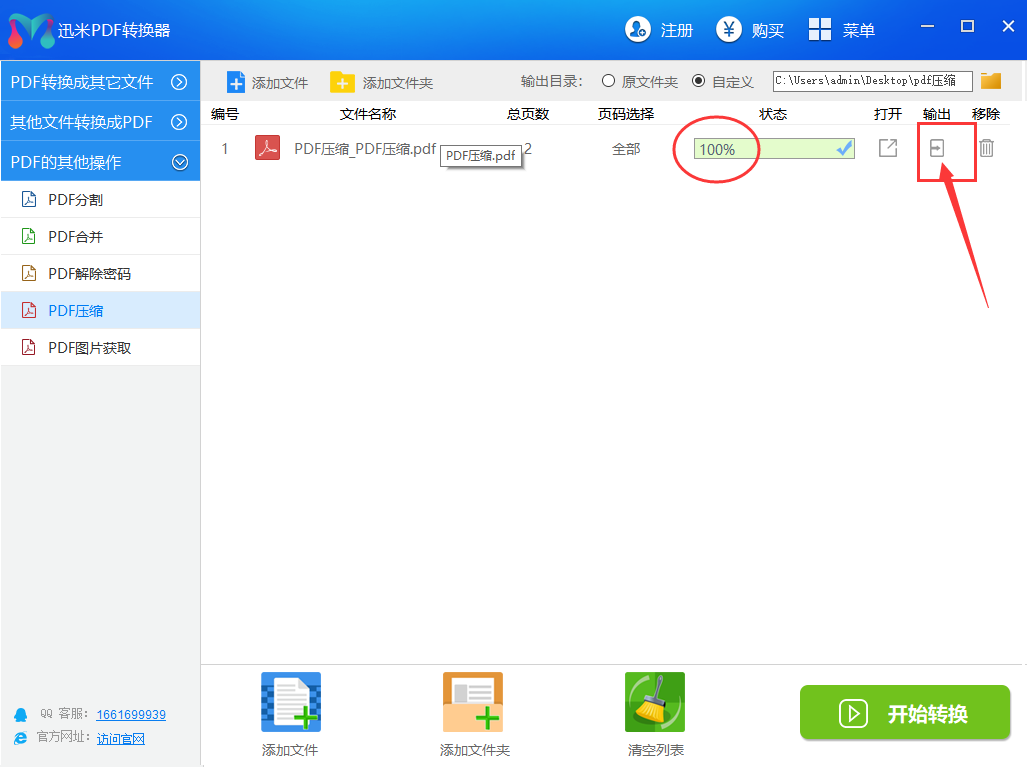1027x767 pixels.
Task: Select the 原文件夹 output option
Action: coord(608,81)
